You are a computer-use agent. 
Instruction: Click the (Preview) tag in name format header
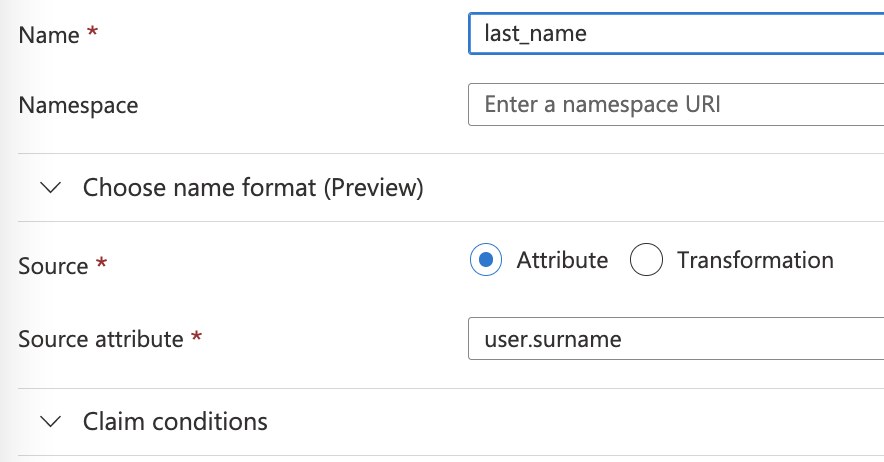(x=373, y=188)
